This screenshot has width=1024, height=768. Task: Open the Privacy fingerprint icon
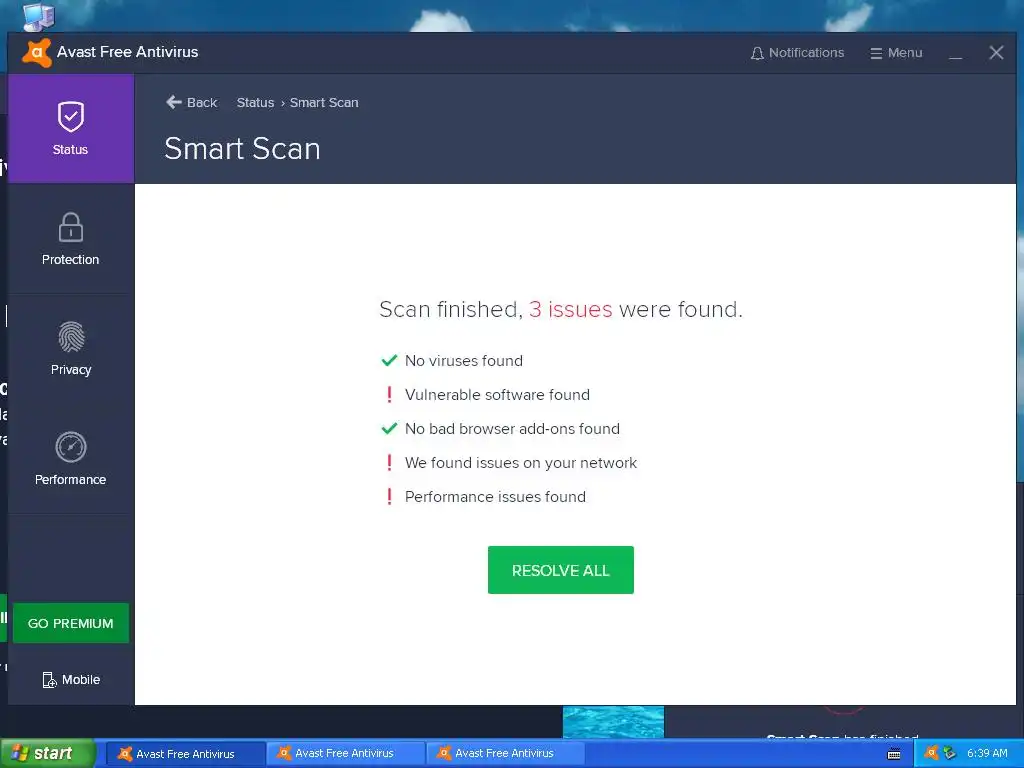tap(71, 337)
